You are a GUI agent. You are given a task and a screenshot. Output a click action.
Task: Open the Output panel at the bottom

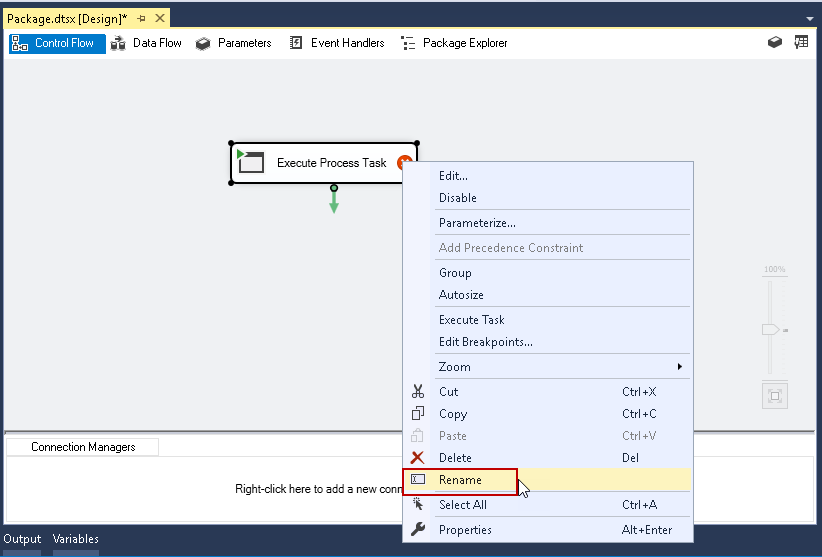point(22,539)
